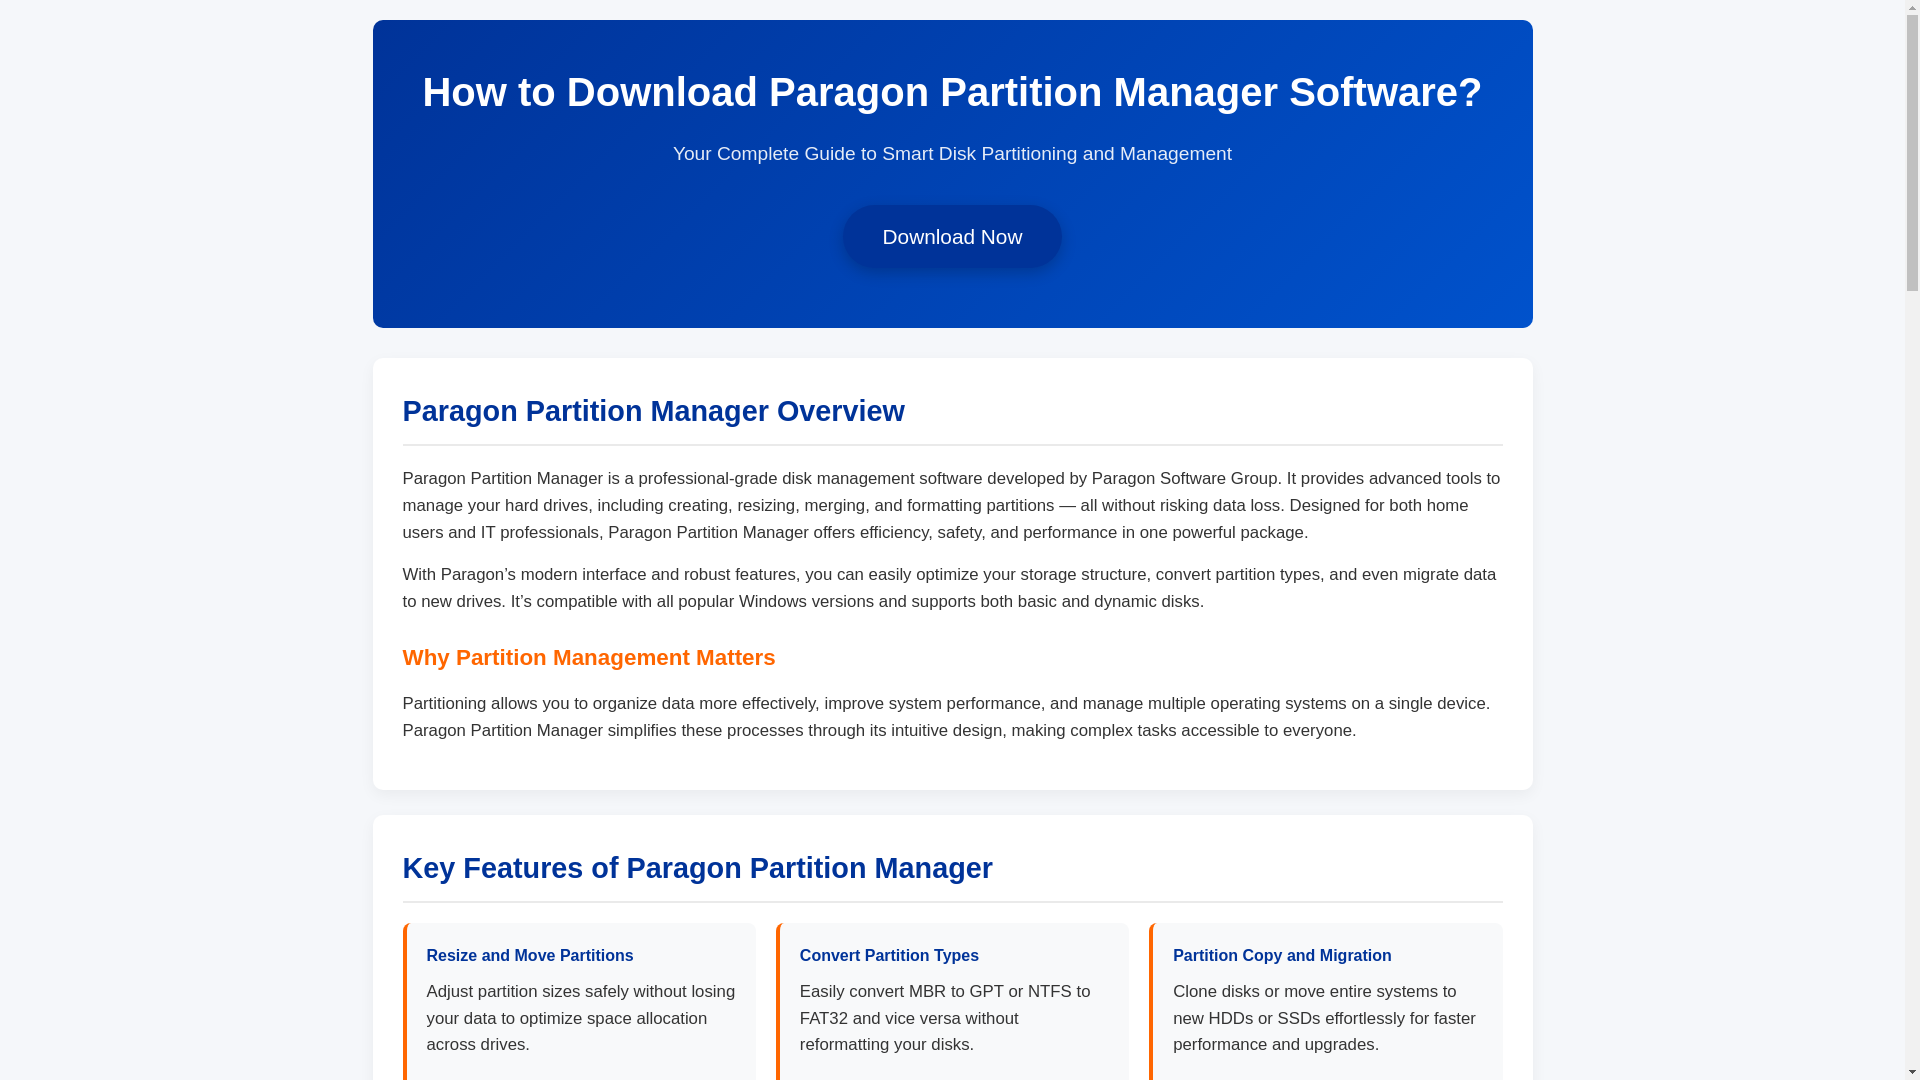Click the scrollbar up arrow
The width and height of the screenshot is (1920, 1080).
tap(1912, 8)
